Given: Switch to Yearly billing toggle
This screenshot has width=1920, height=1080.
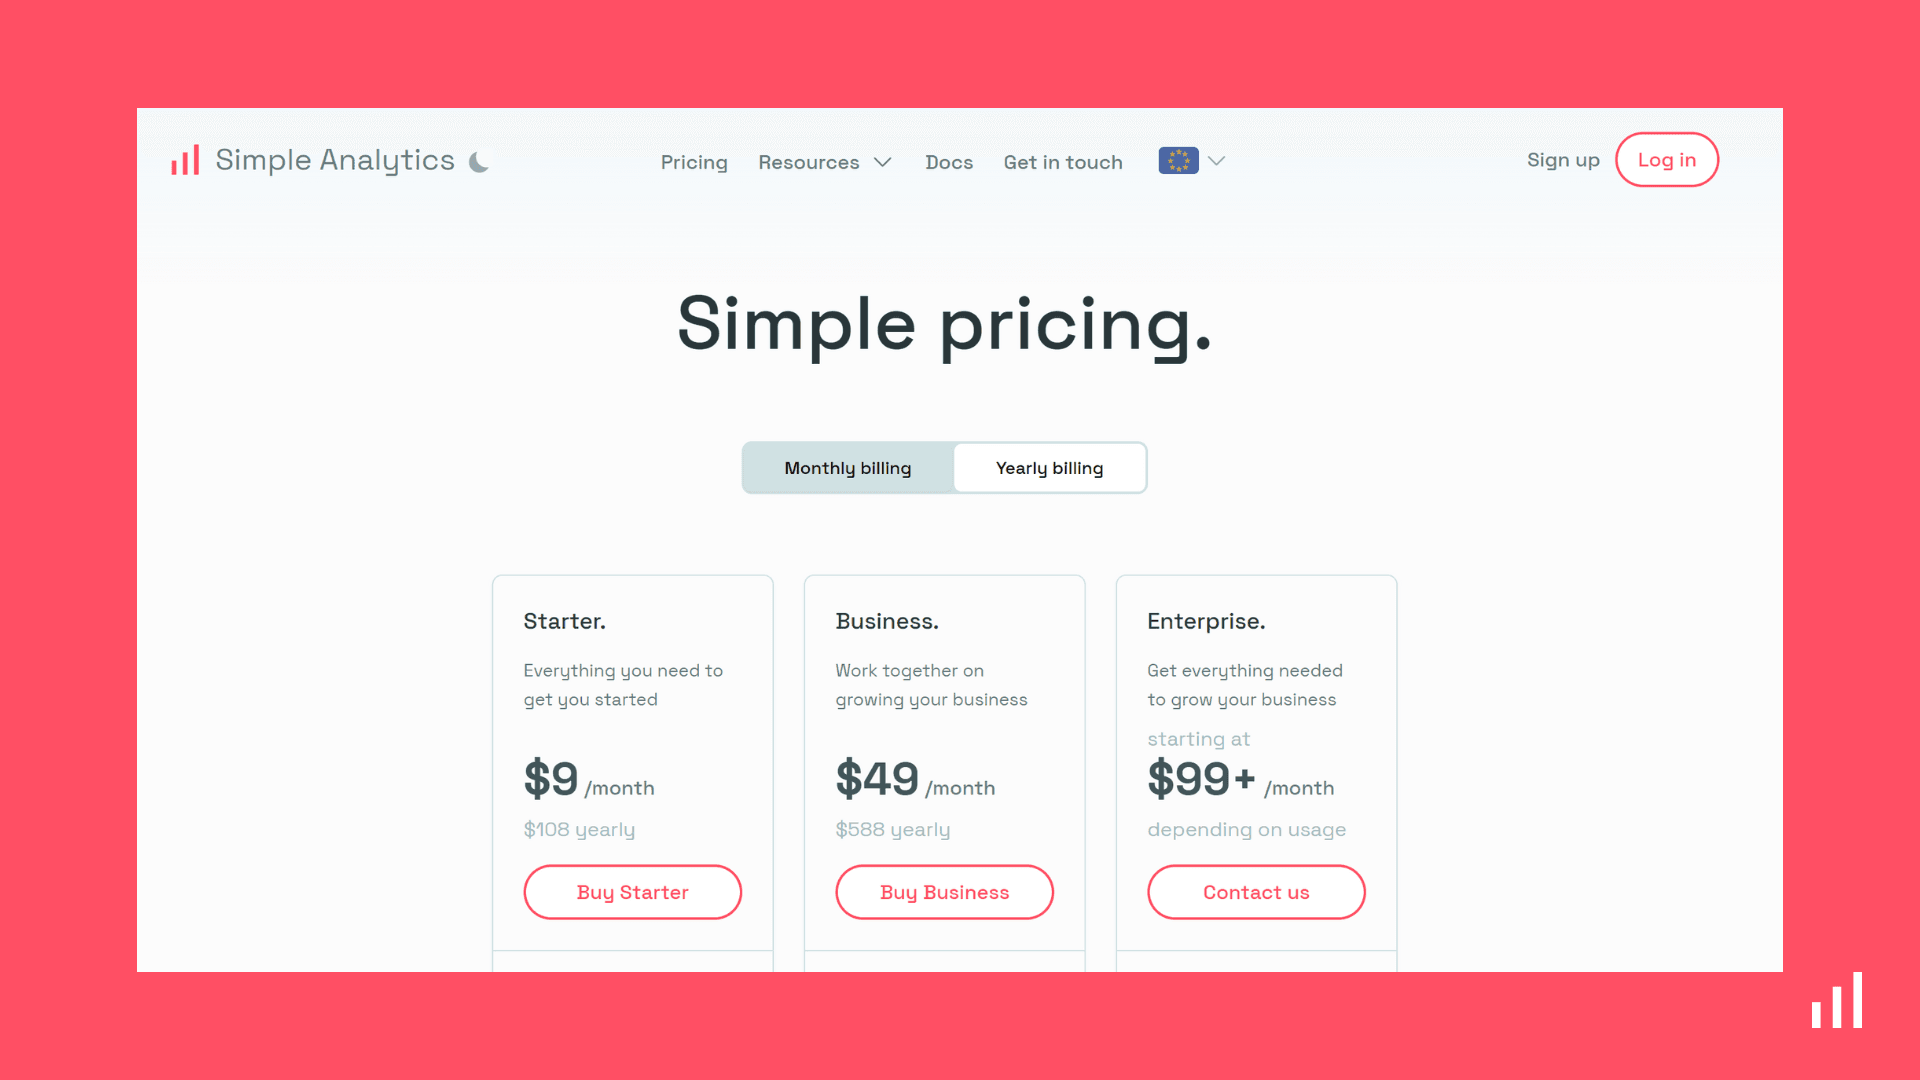Looking at the screenshot, I should [x=1050, y=467].
